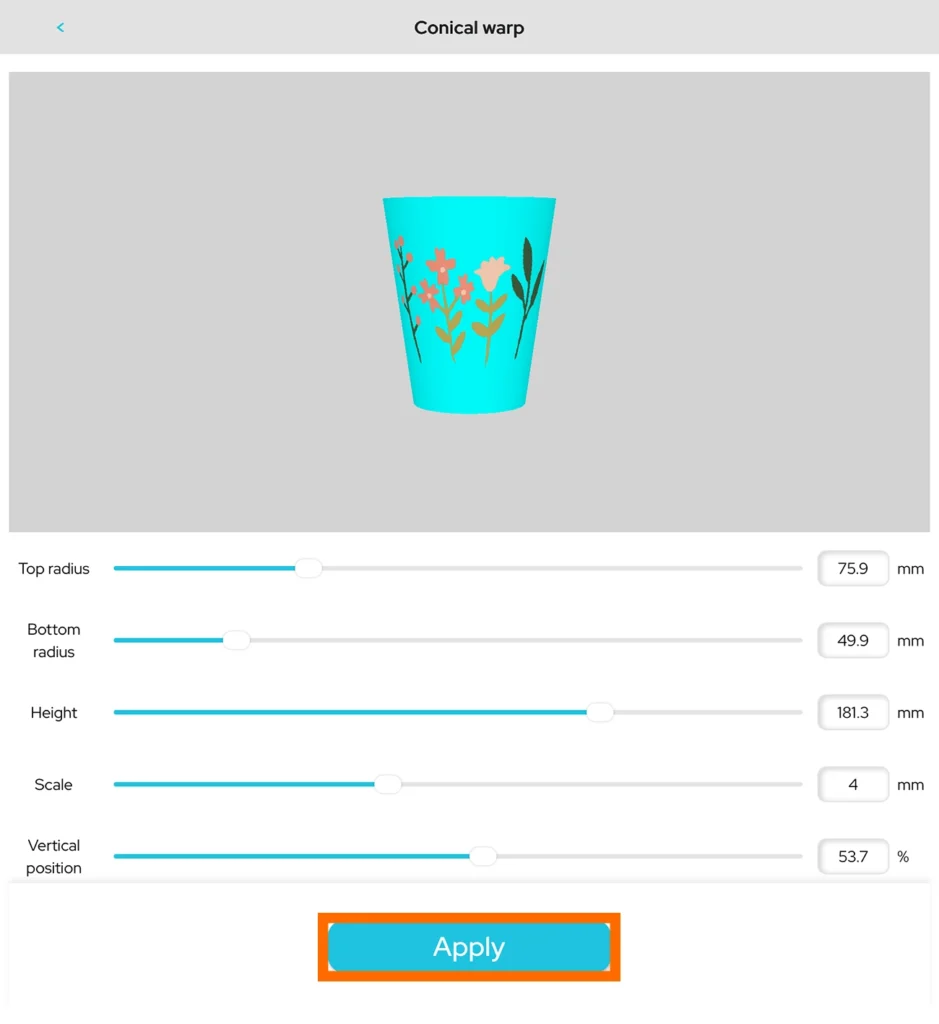The image size is (939, 1024).
Task: Click the Top radius slider handle
Action: coord(308,568)
